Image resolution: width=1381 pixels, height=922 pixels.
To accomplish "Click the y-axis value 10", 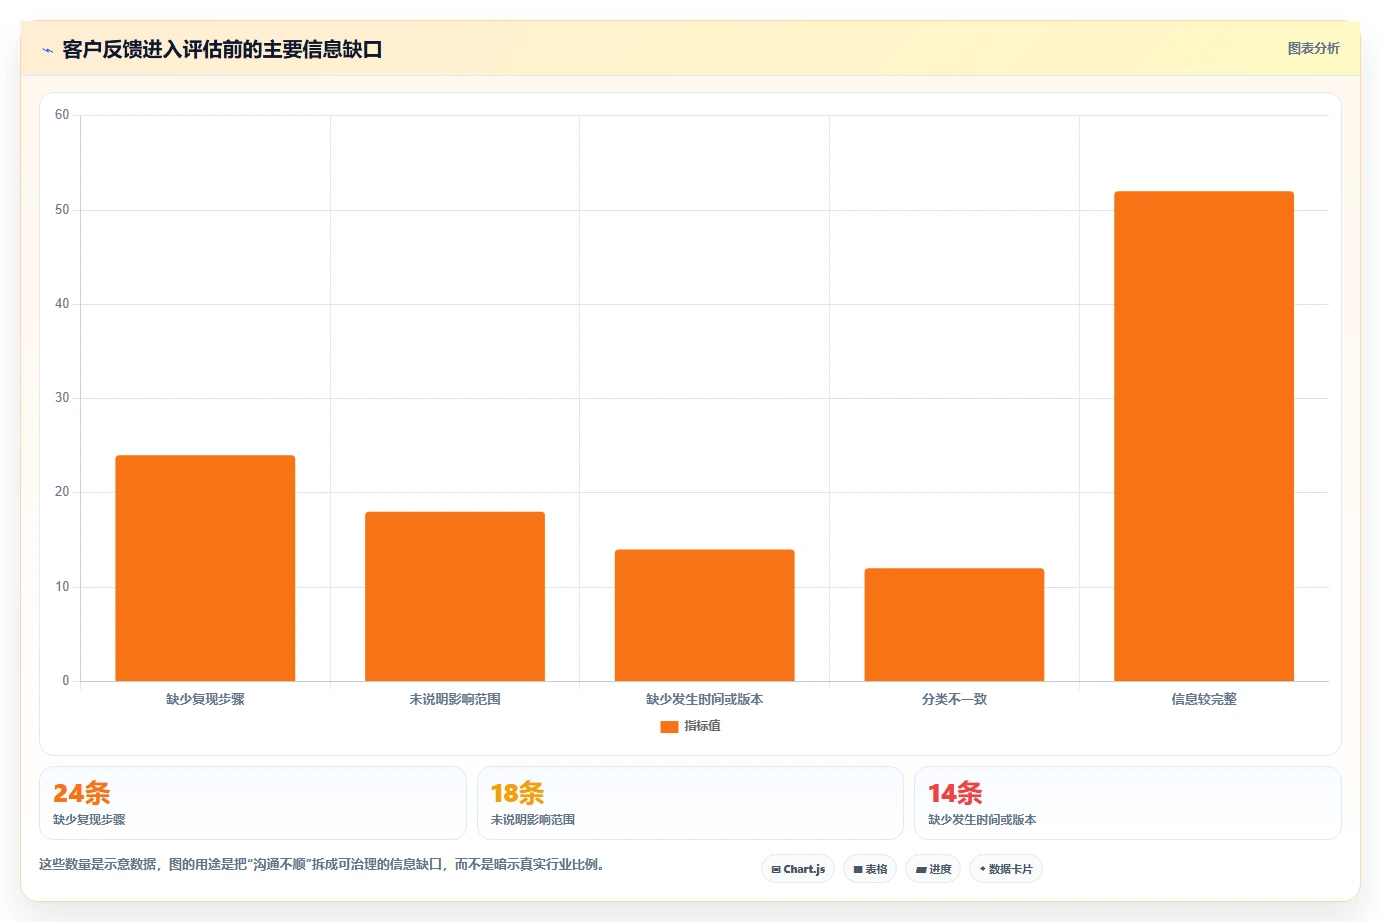I will [62, 587].
